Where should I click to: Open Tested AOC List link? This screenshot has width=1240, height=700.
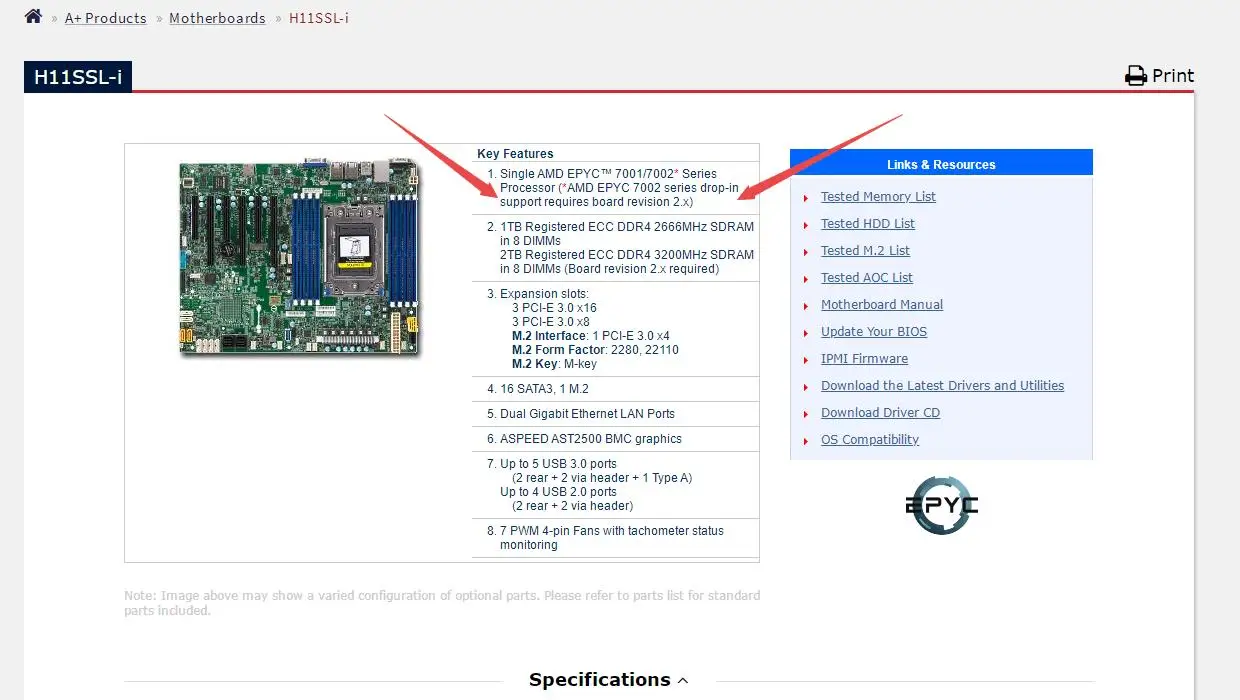(x=866, y=278)
